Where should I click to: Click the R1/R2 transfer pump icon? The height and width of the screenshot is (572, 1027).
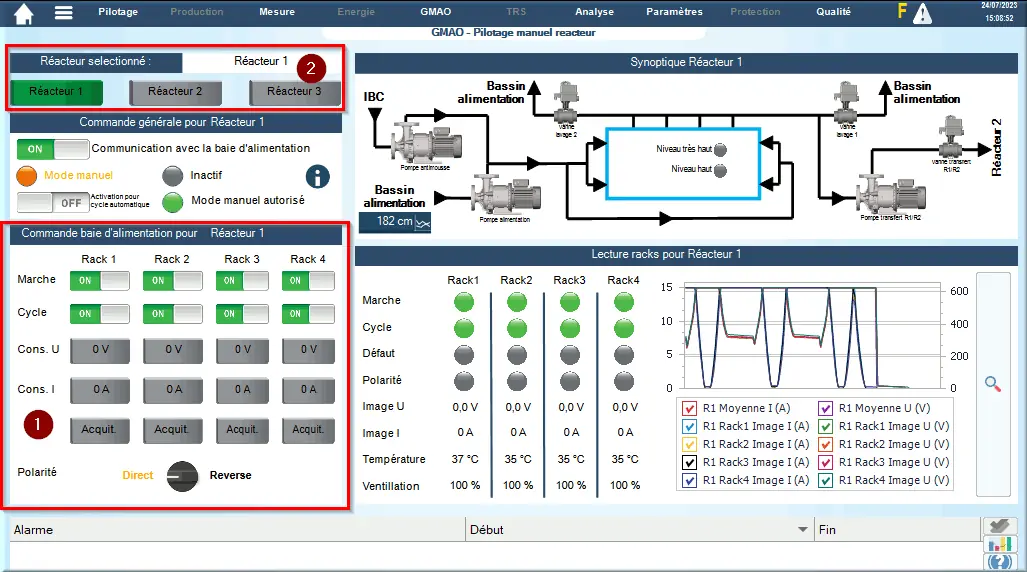coord(891,194)
